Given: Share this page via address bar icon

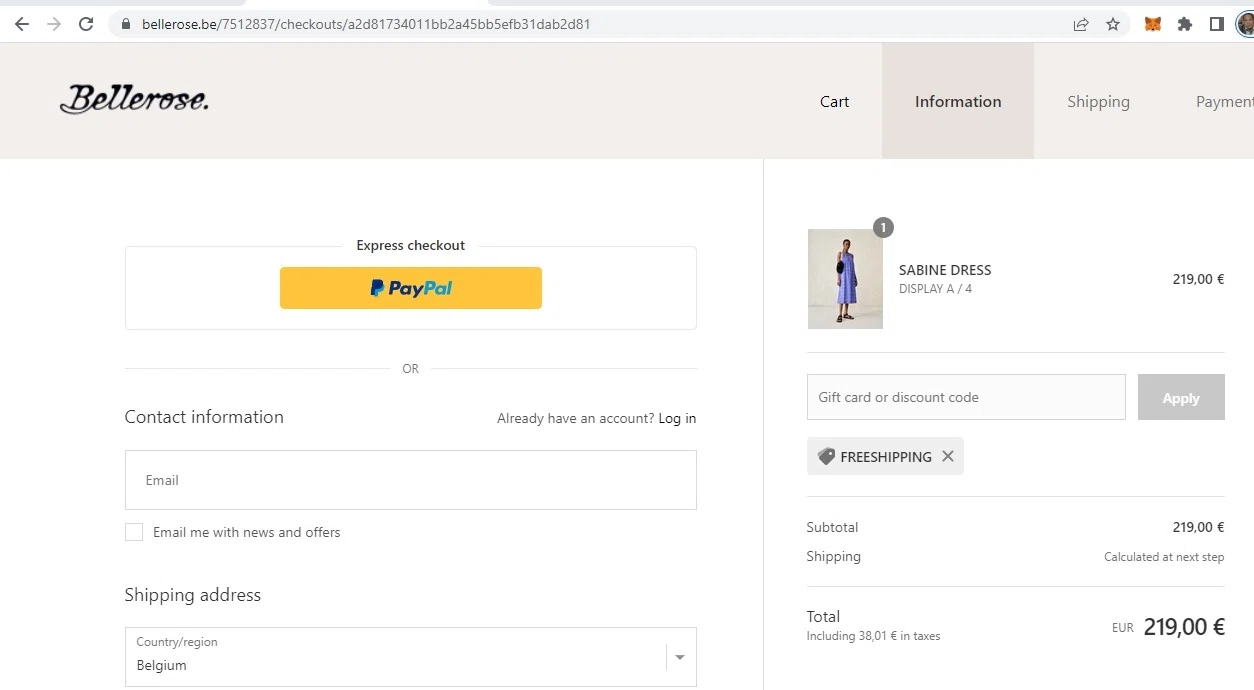Looking at the screenshot, I should [1081, 24].
